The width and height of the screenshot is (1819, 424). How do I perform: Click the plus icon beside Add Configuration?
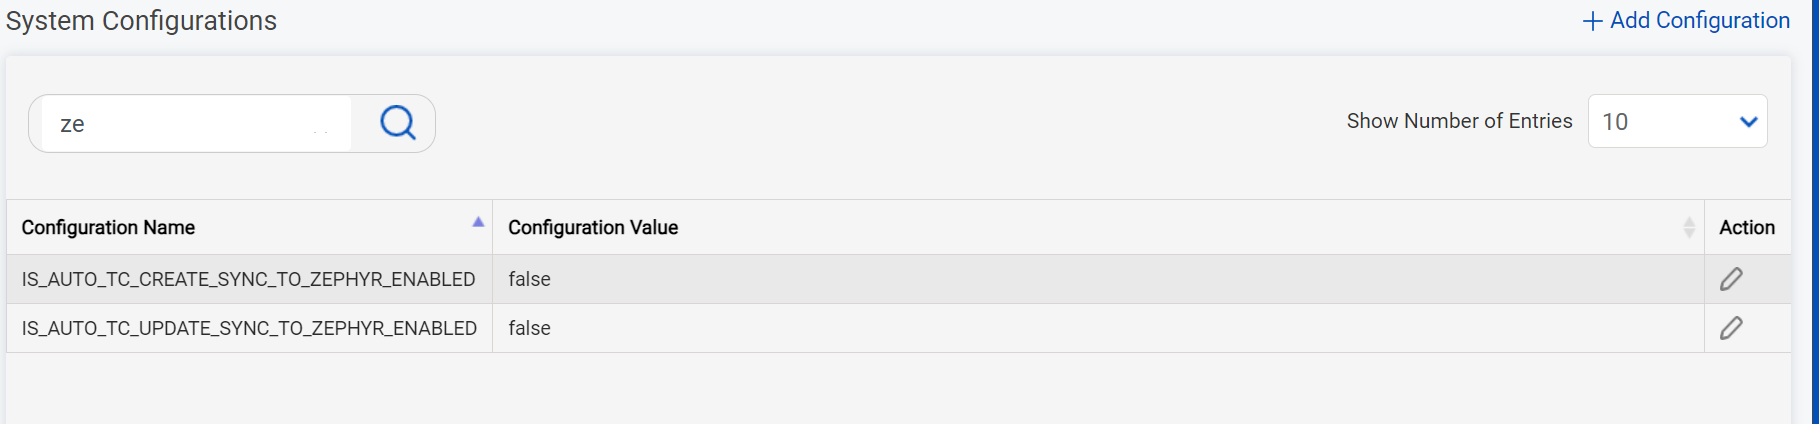tap(1592, 21)
